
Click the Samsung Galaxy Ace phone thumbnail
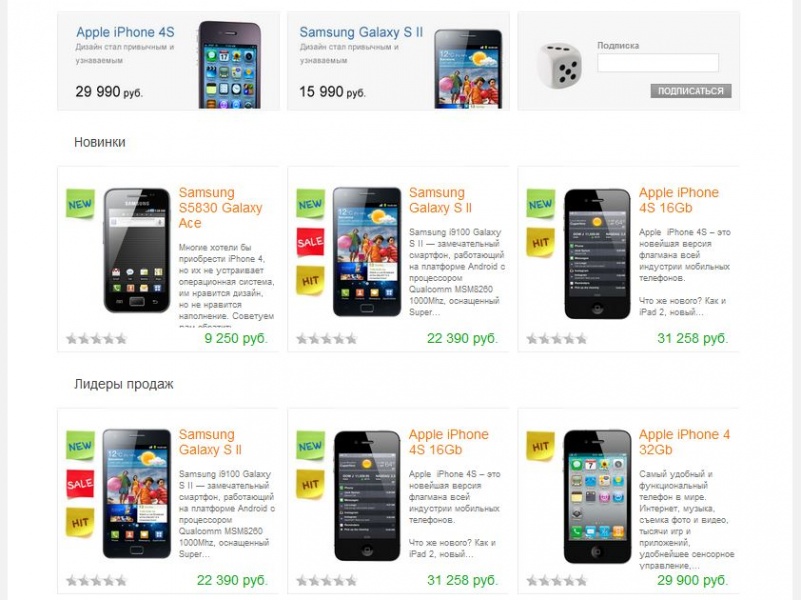tap(136, 250)
